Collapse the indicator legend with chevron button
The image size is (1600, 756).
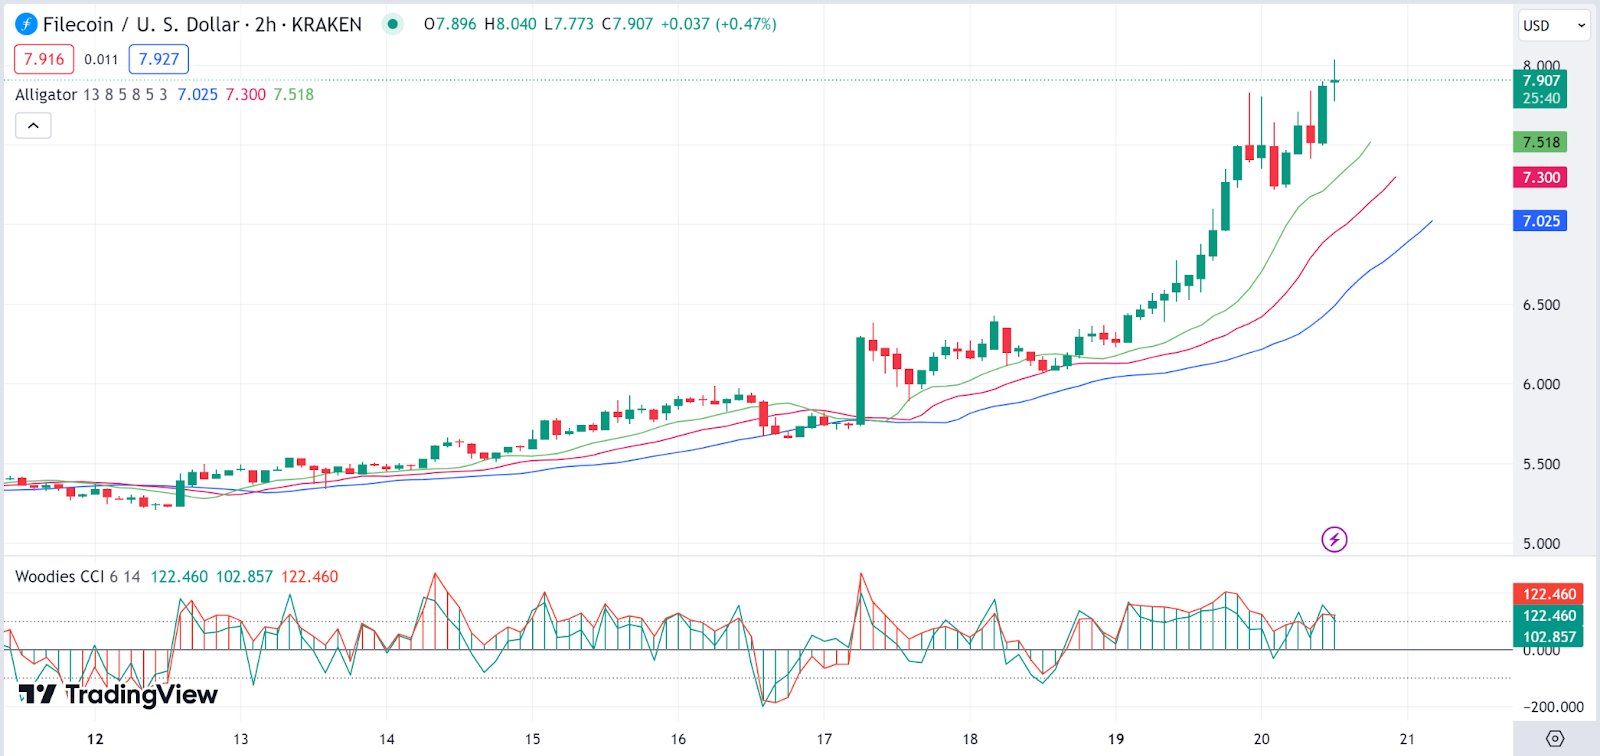point(33,126)
